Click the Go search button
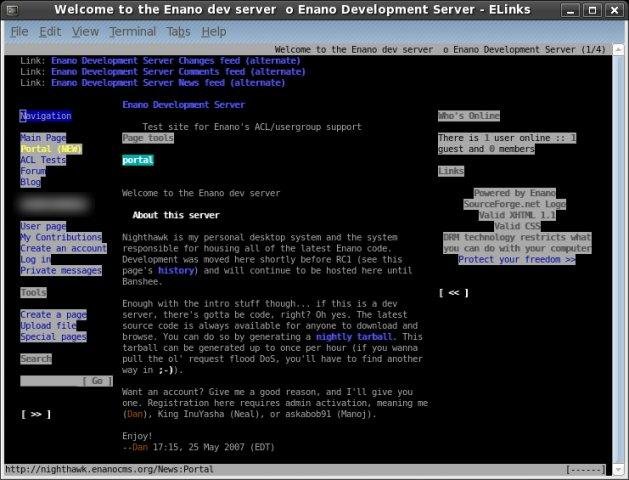 click(97, 381)
